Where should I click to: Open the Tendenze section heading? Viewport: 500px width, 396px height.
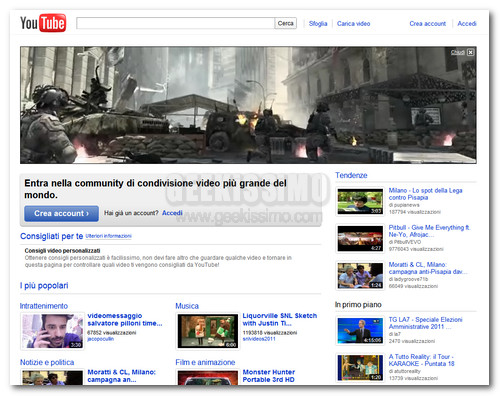pos(351,175)
